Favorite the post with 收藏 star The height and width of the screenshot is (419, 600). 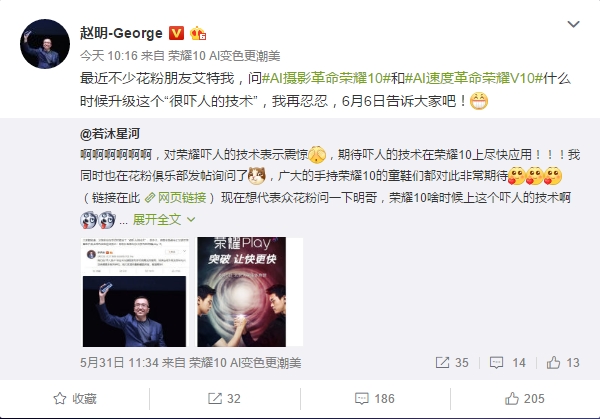tap(75, 399)
